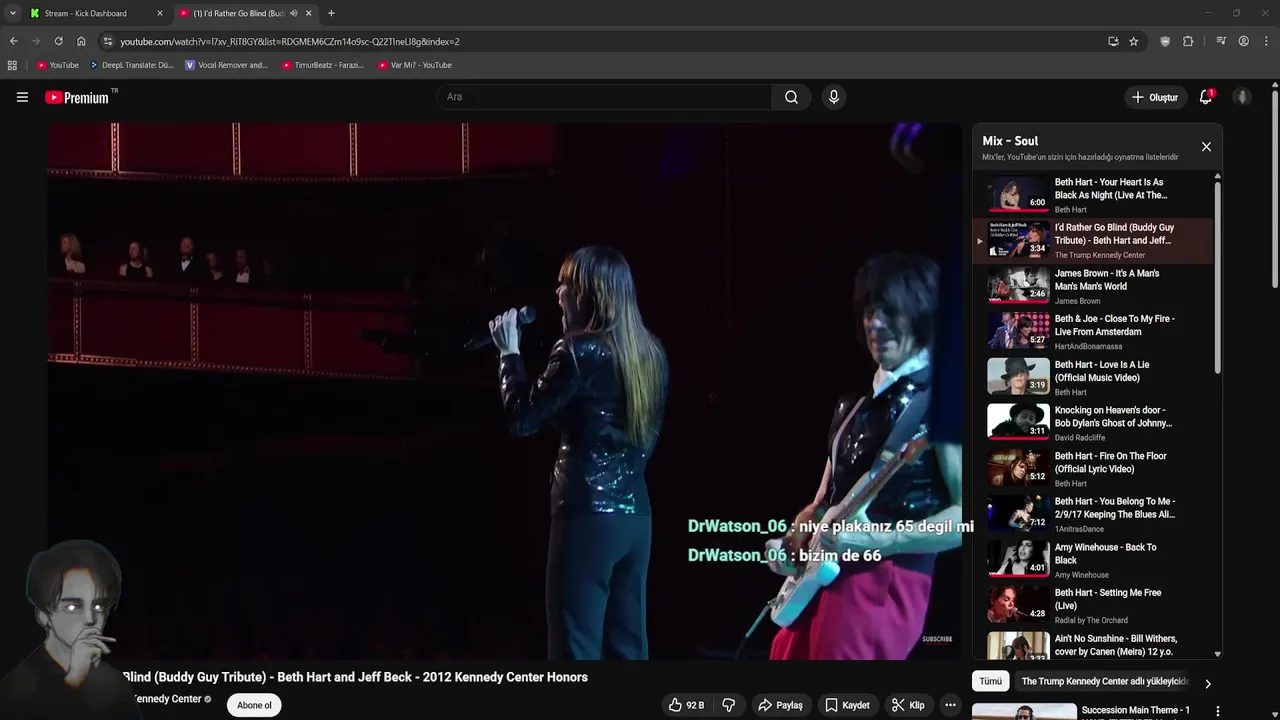Play James Brown - It's A Man's World
The height and width of the screenshot is (720, 1280).
tap(1094, 286)
